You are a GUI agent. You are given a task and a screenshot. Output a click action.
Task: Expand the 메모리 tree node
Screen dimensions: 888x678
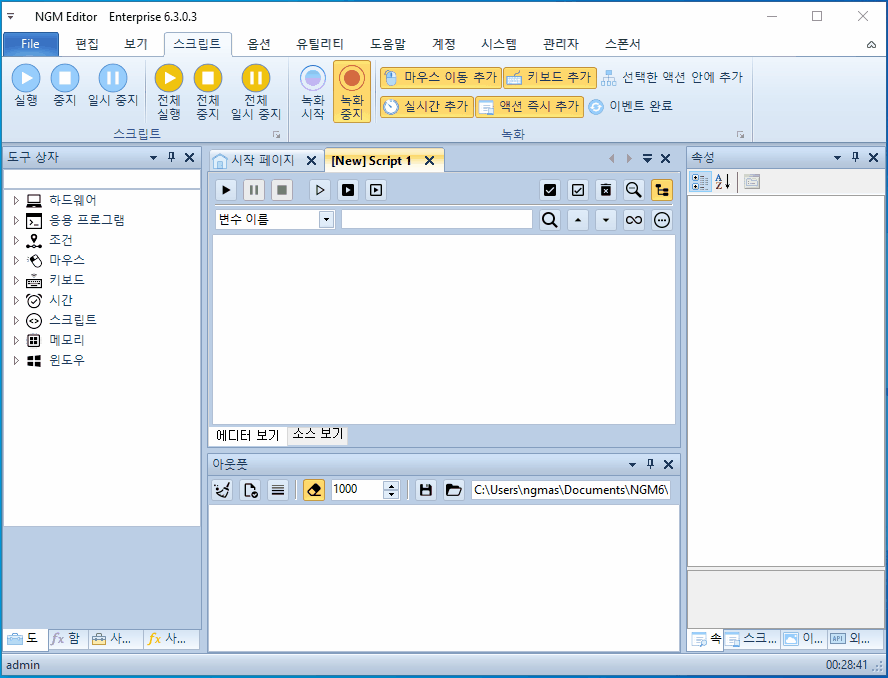click(16, 340)
